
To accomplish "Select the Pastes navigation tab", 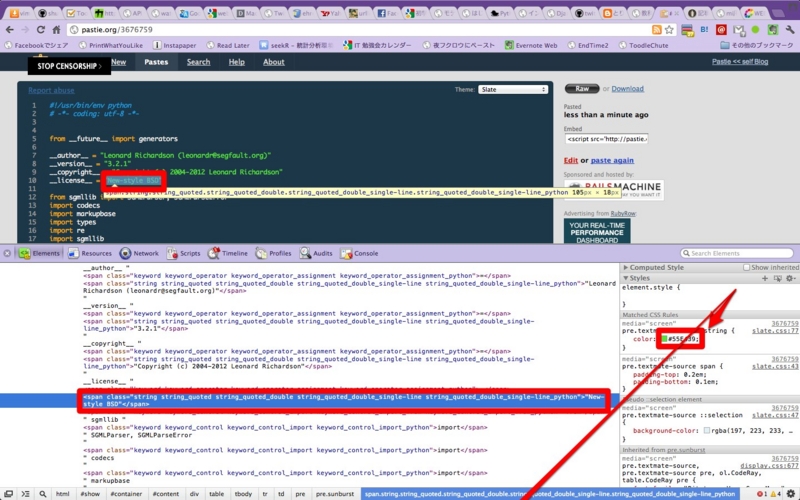I will 156,62.
